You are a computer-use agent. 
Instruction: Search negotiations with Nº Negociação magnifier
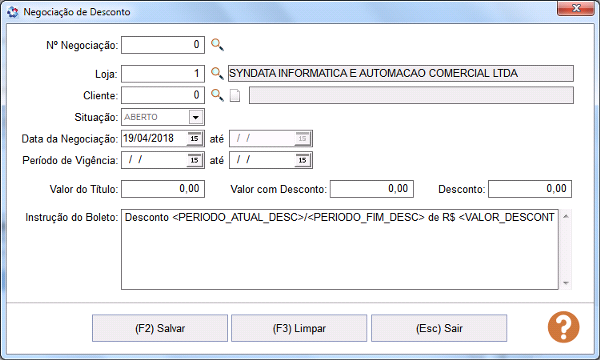[x=217, y=45]
